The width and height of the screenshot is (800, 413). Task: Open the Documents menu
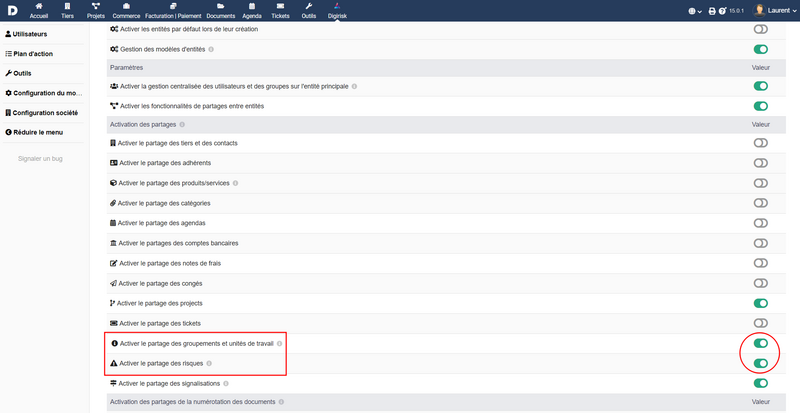(220, 10)
